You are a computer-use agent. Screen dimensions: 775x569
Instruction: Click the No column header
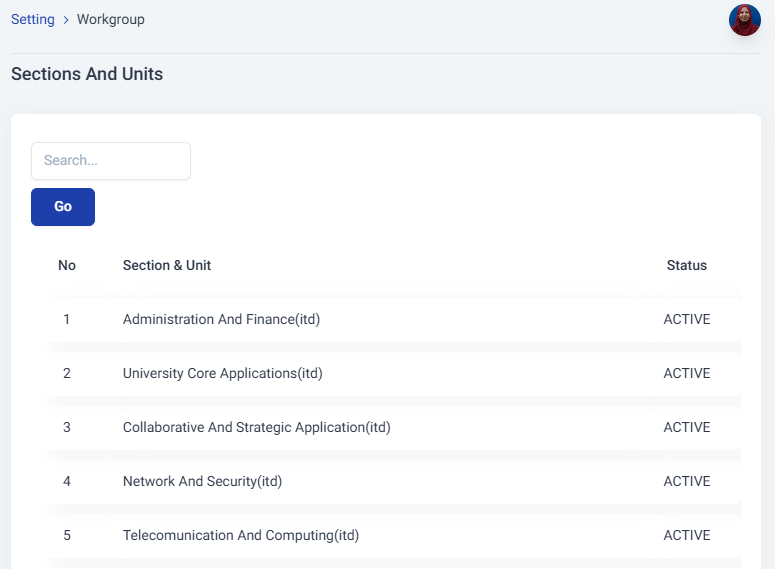click(67, 265)
